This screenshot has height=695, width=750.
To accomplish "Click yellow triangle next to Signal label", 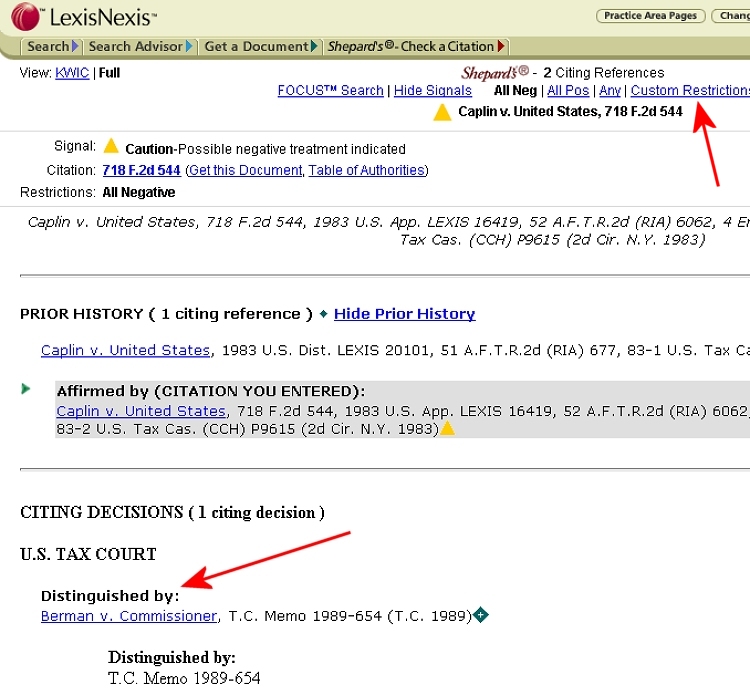I will click(x=111, y=146).
